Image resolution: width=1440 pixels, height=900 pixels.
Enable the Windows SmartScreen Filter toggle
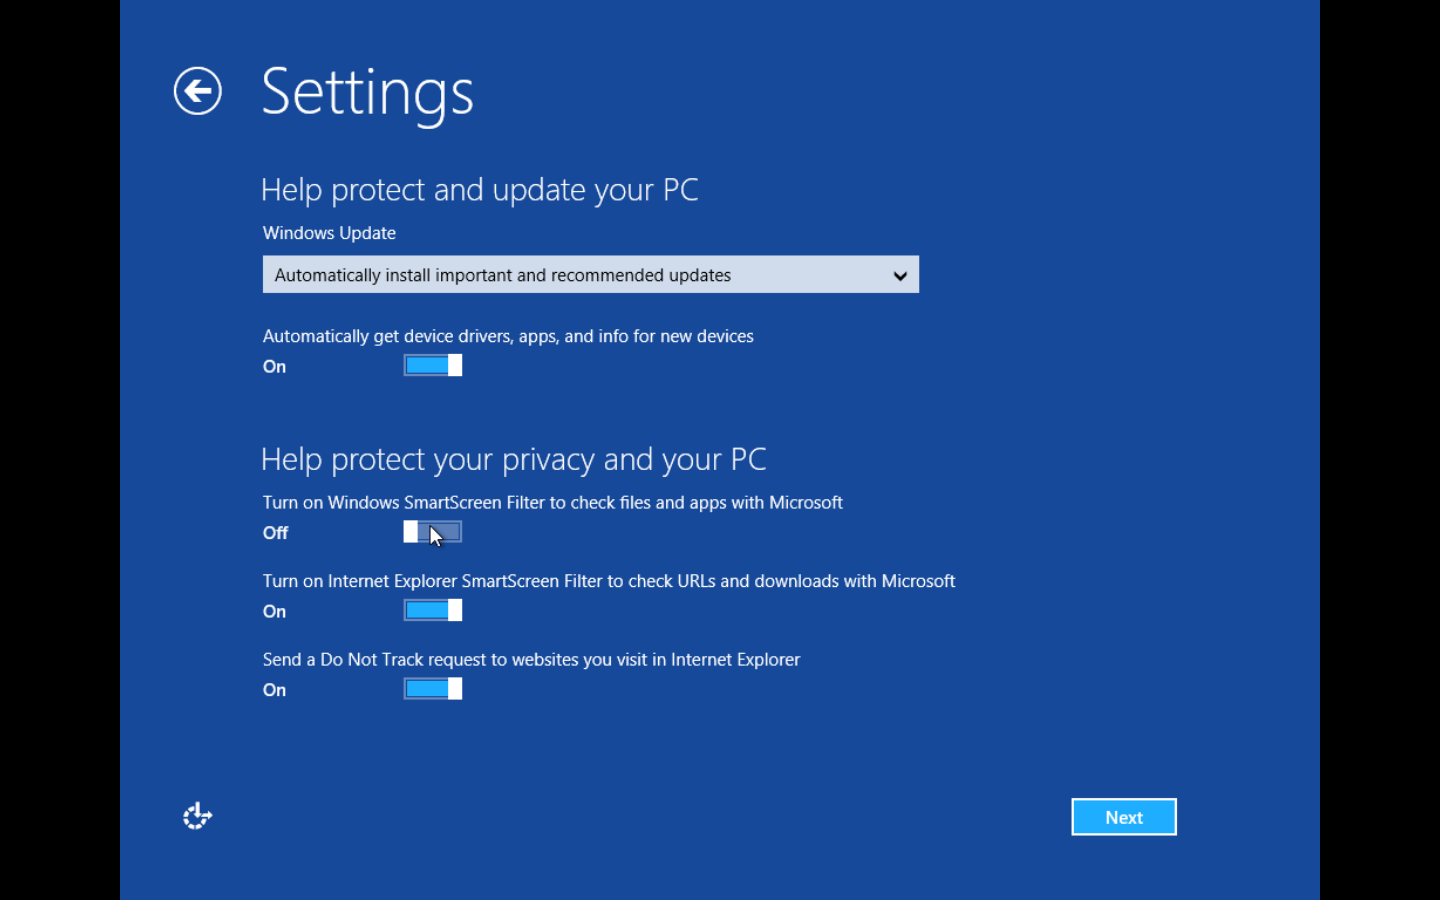432,532
